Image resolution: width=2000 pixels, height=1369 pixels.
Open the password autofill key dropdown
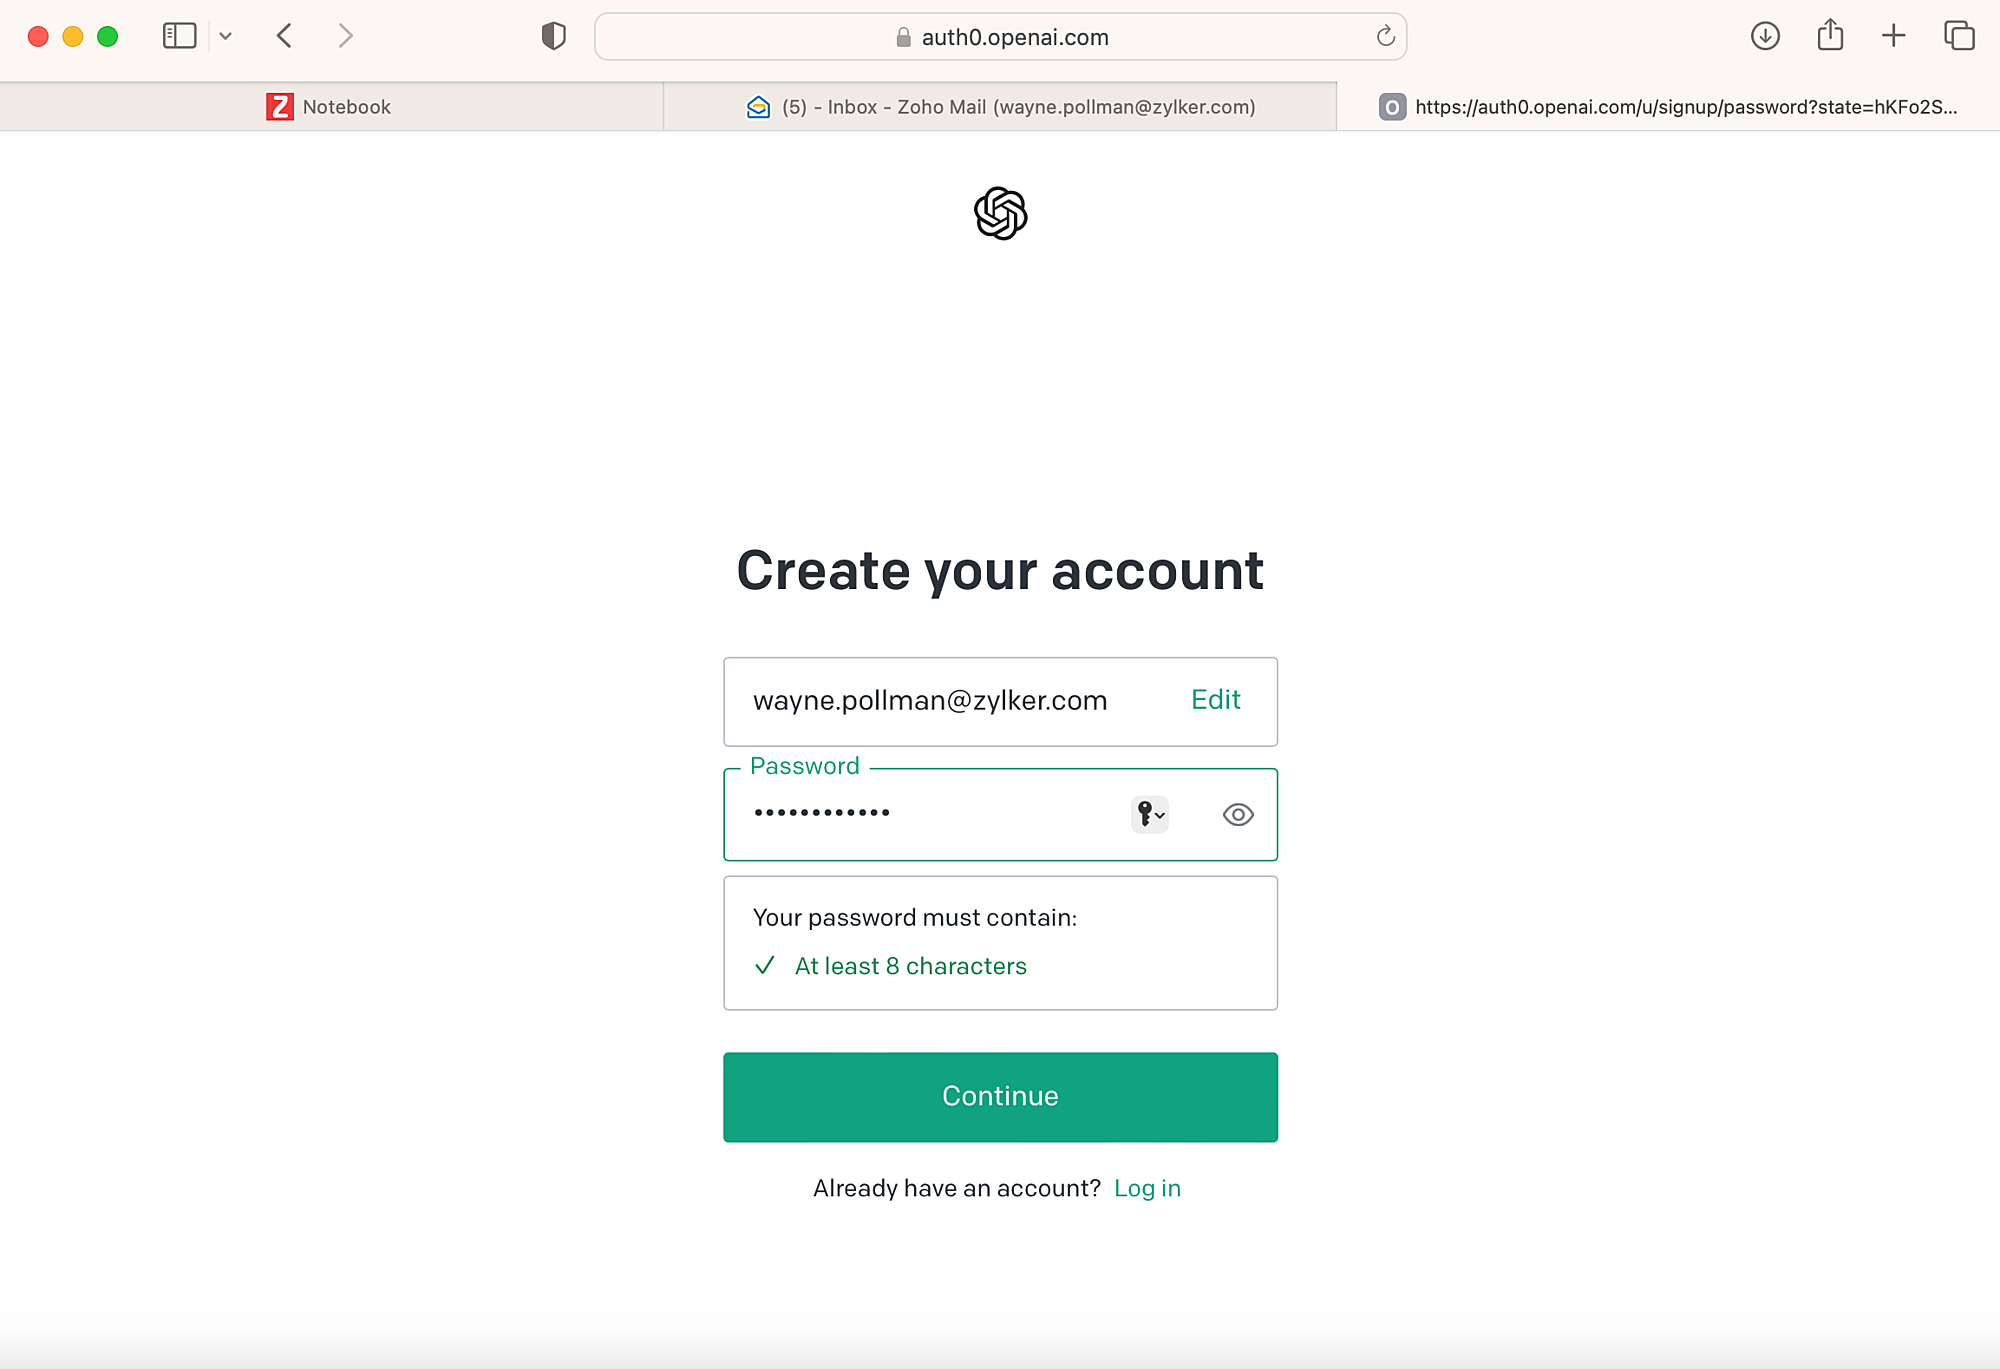[x=1150, y=814]
